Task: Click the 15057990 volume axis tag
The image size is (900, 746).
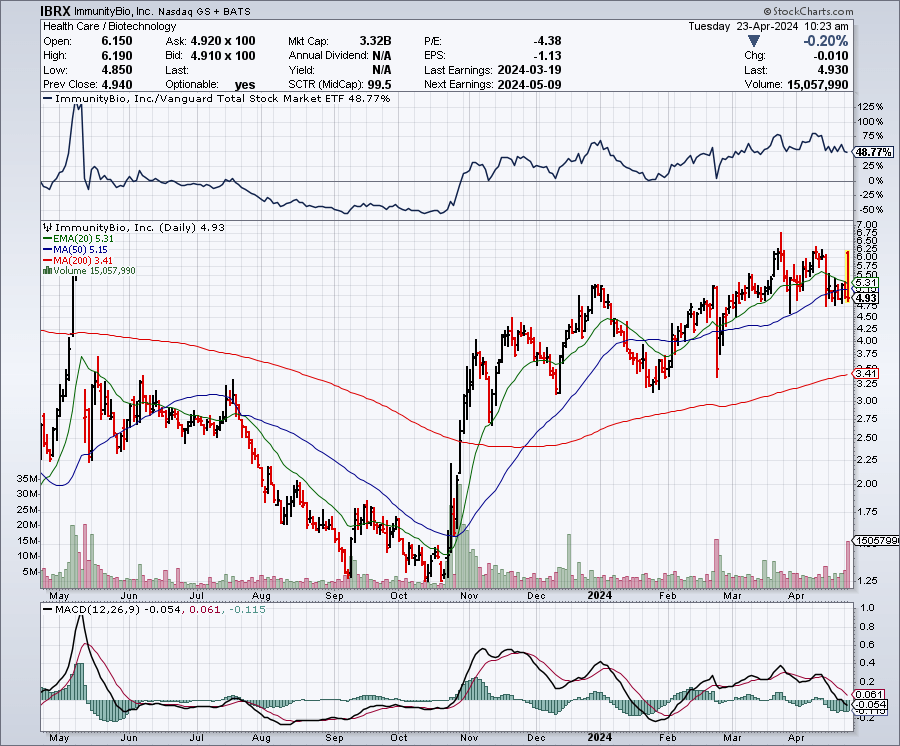Action: [x=874, y=540]
